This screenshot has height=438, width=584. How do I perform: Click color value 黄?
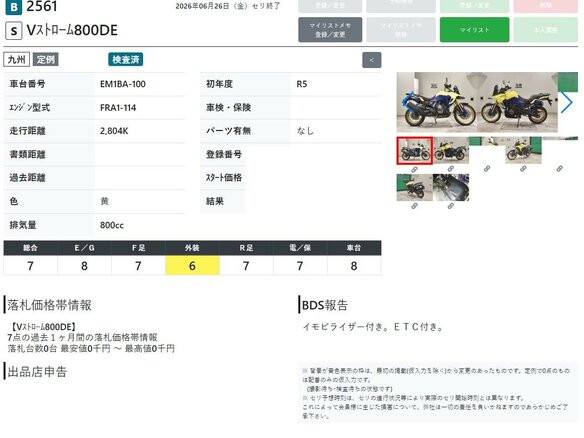pyautogui.click(x=104, y=201)
